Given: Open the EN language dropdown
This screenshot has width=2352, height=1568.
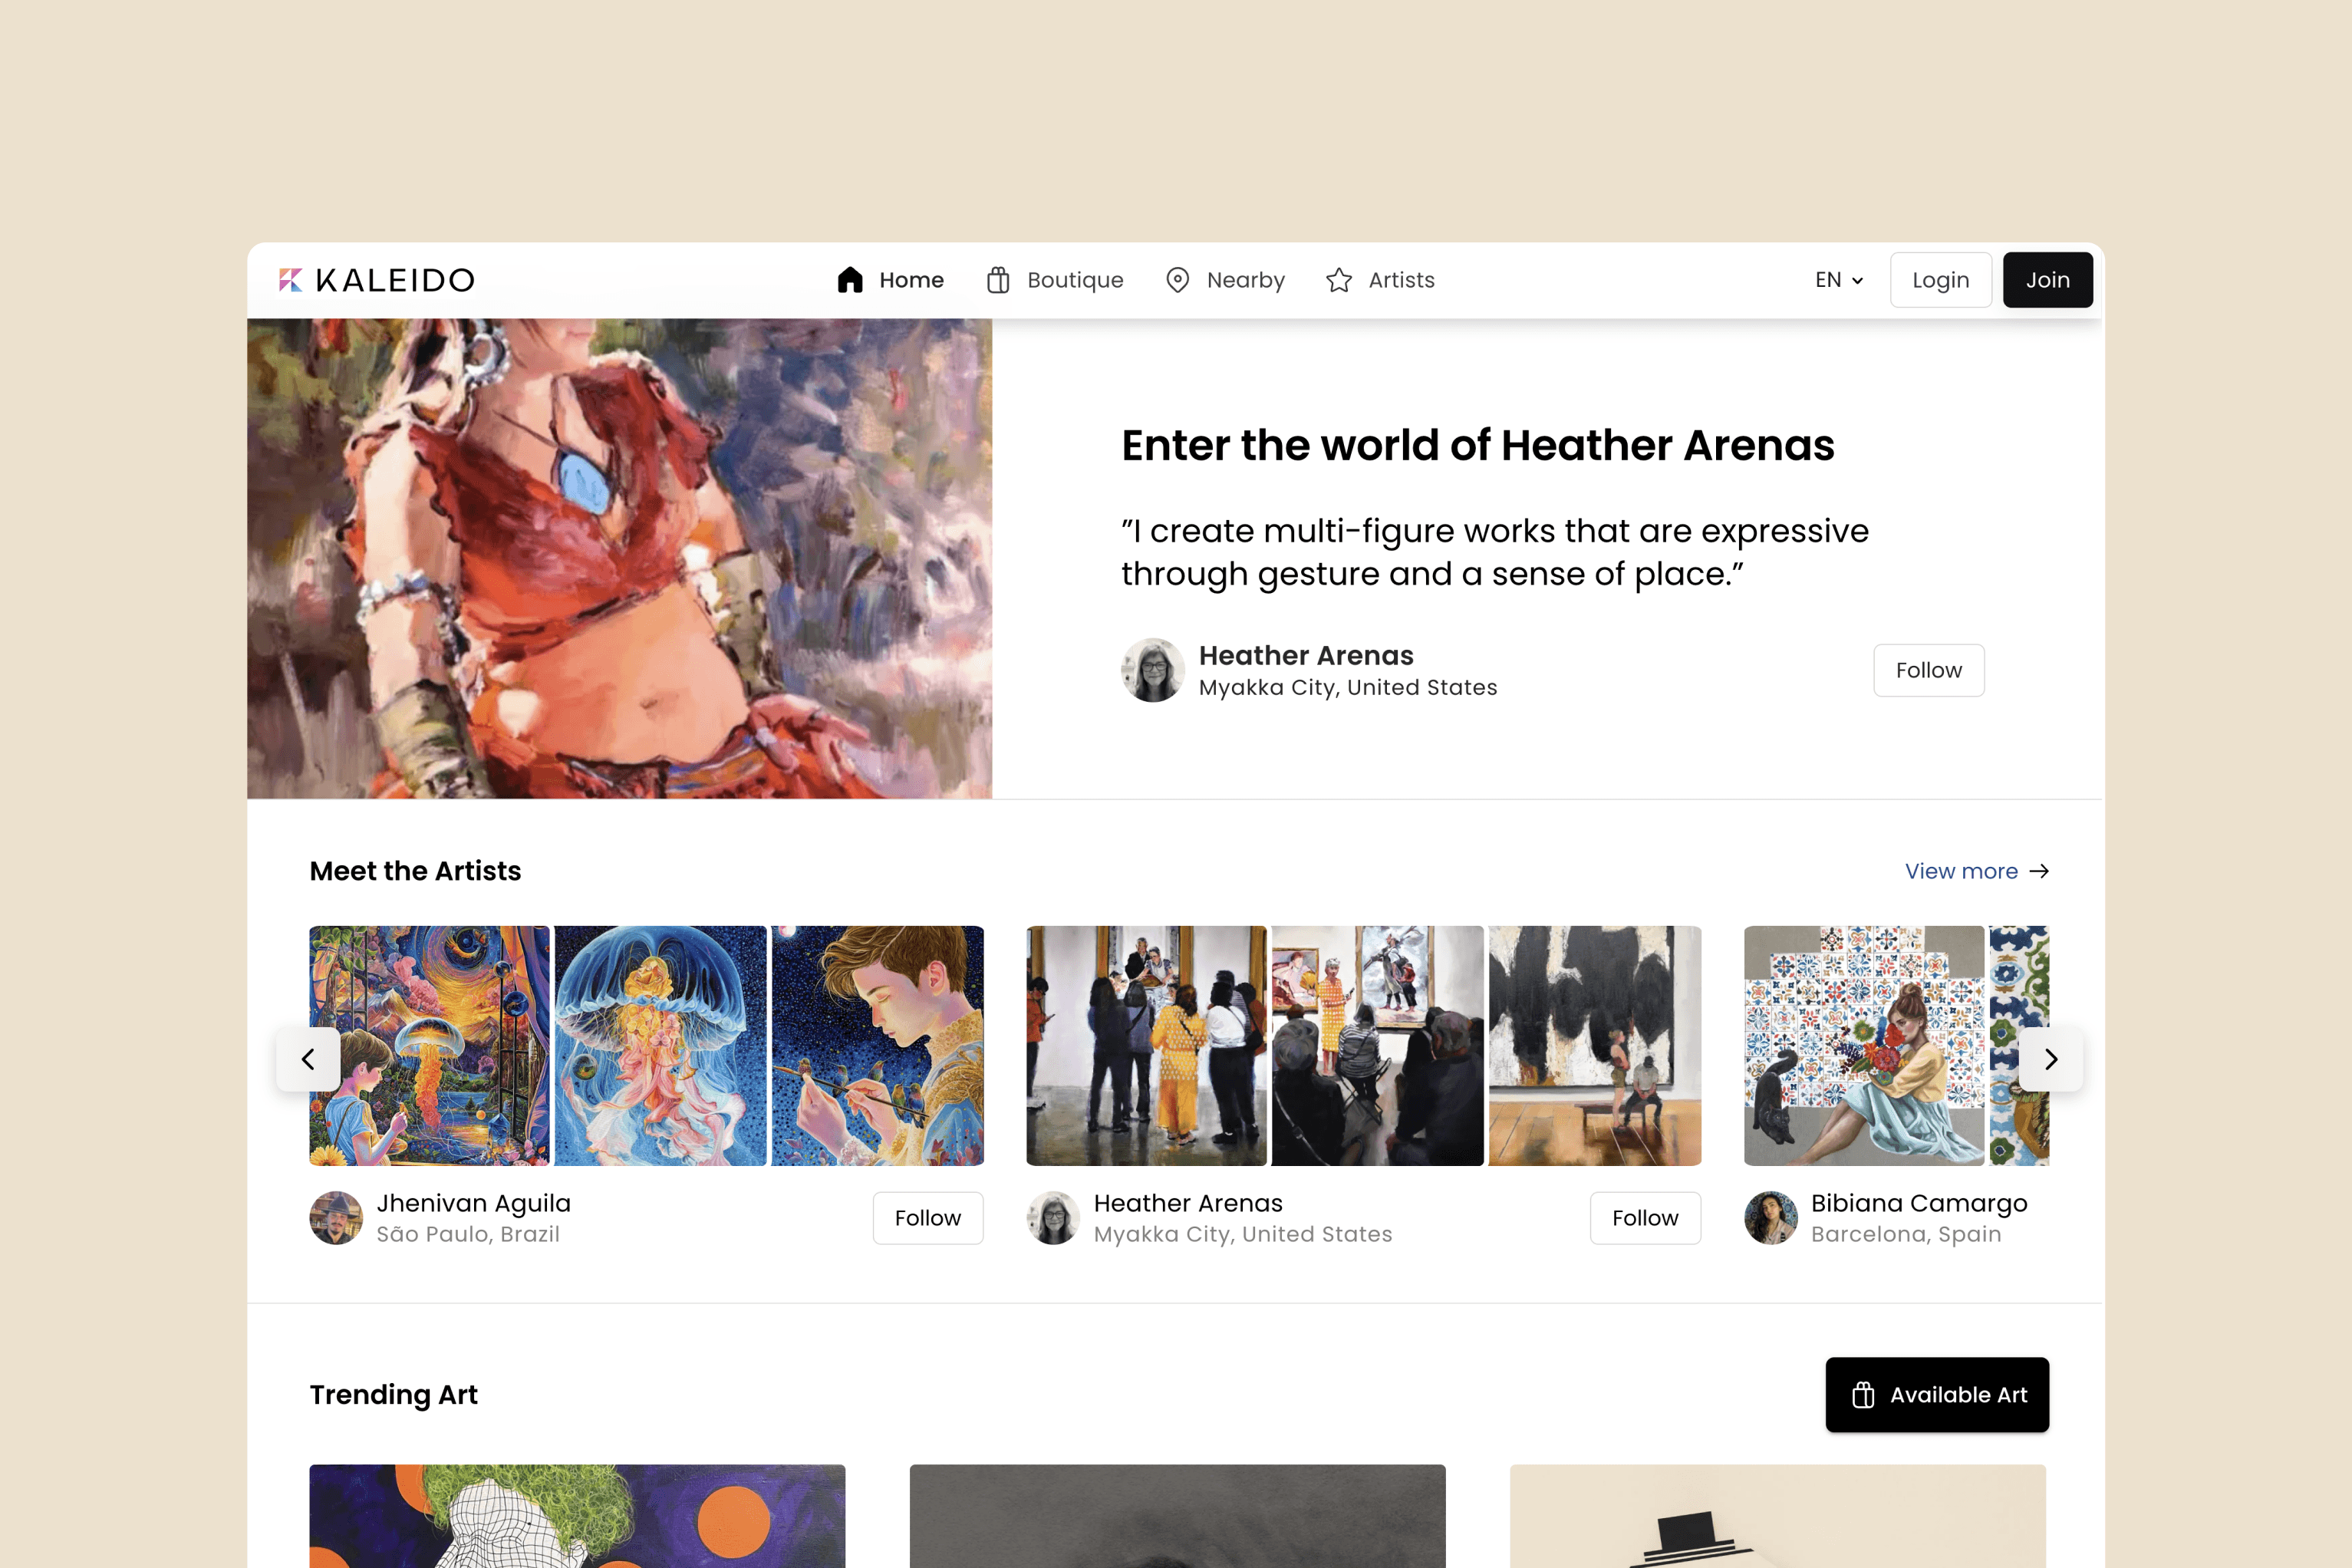Looking at the screenshot, I should click(x=1839, y=280).
